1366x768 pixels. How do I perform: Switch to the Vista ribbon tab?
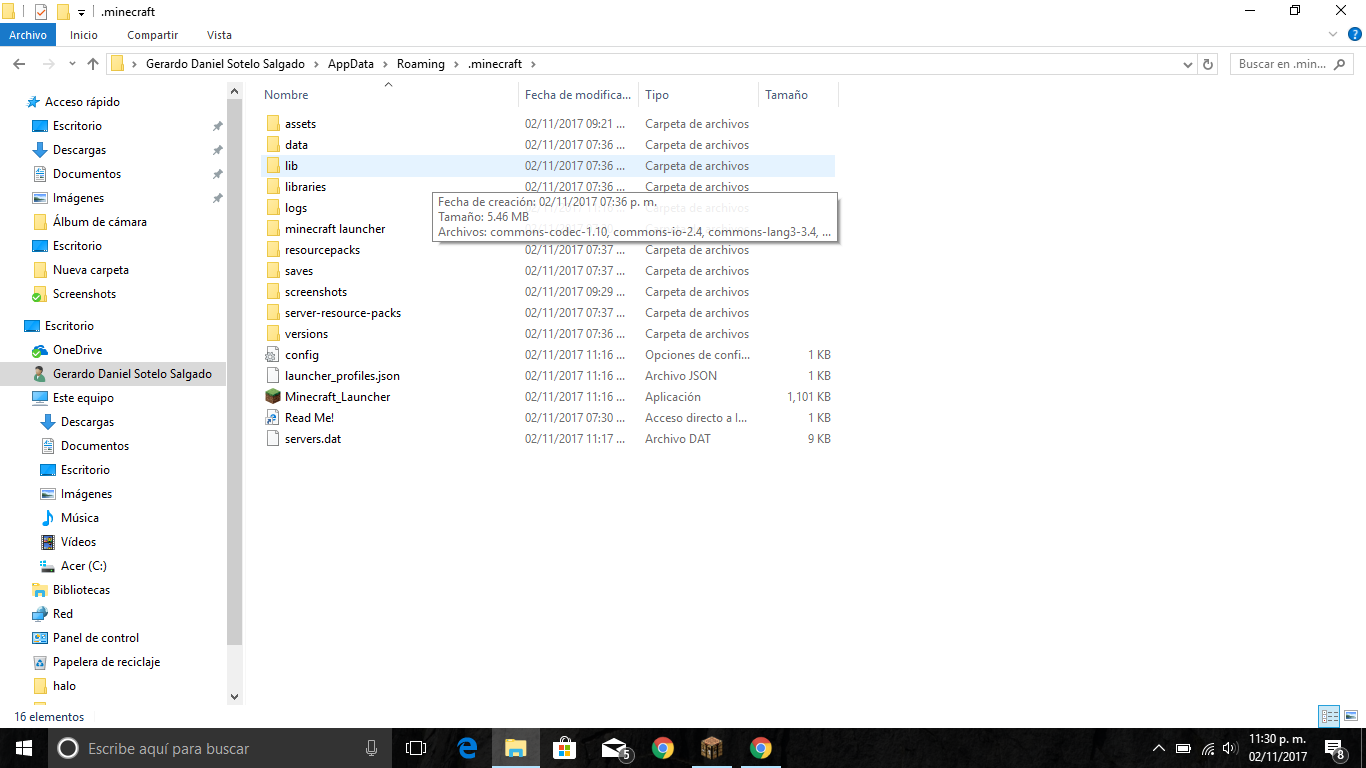click(x=219, y=35)
